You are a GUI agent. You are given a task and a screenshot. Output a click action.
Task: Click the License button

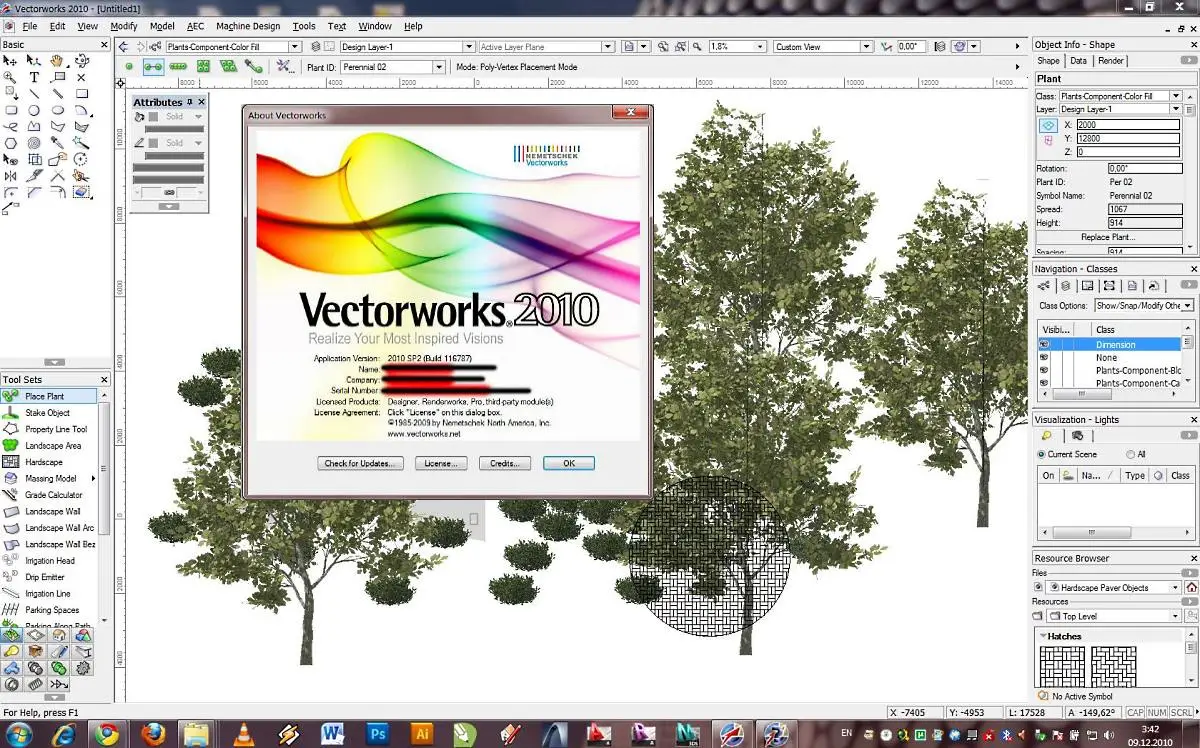pos(441,463)
